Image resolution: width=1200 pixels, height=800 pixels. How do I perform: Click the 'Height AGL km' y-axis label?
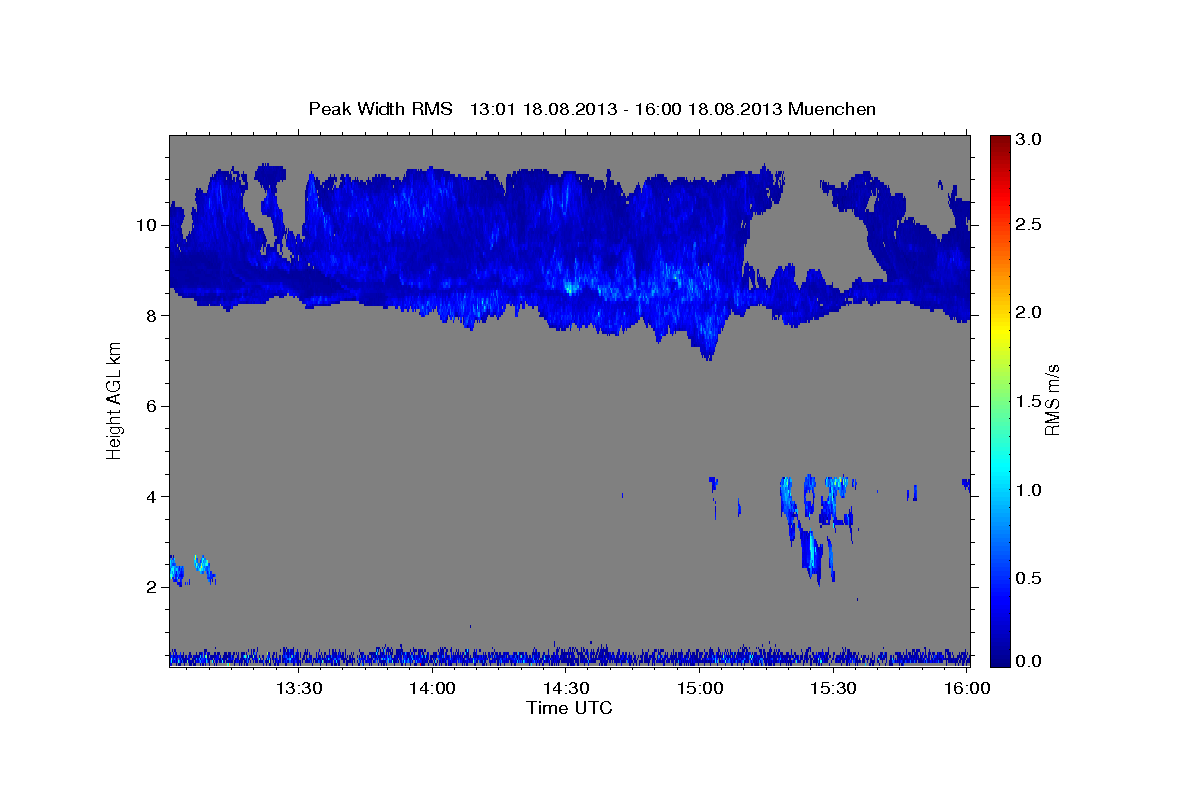115,400
